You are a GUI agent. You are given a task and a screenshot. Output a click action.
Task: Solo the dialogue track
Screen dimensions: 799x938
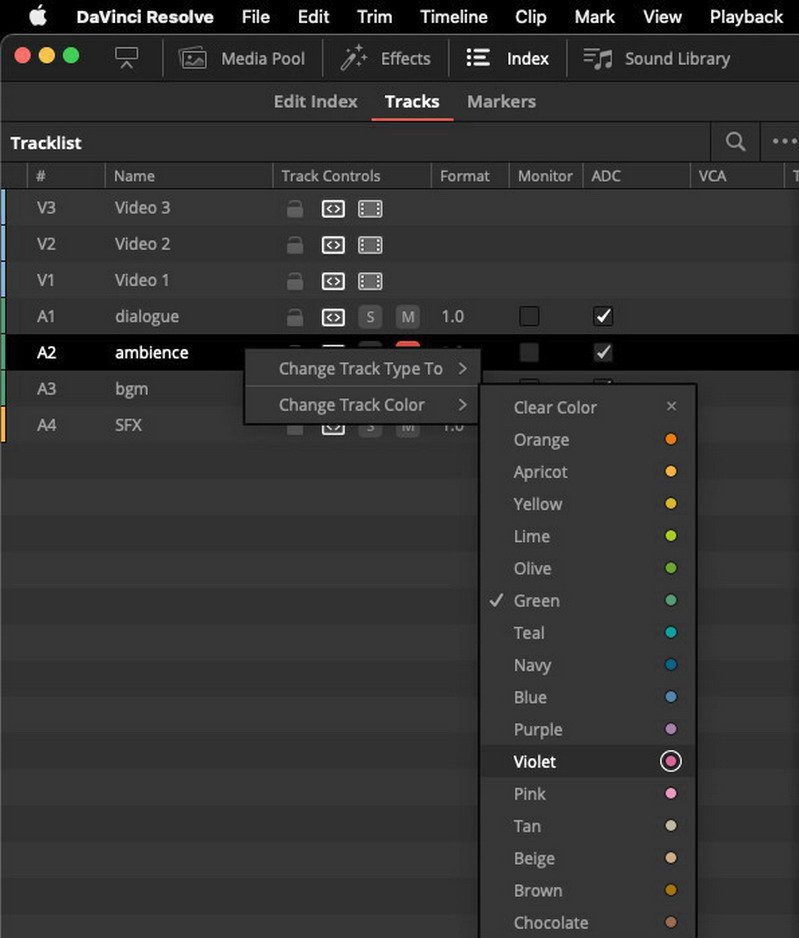coord(370,316)
